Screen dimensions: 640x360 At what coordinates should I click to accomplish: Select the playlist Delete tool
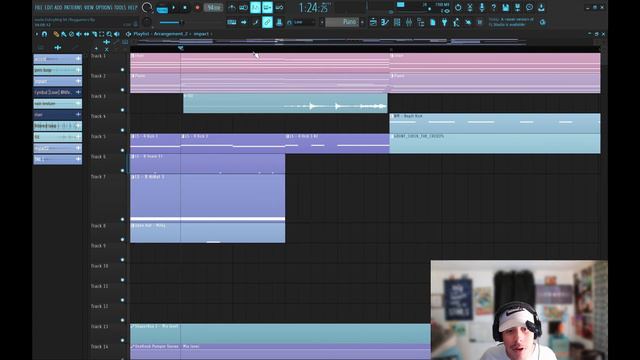[x=71, y=34]
